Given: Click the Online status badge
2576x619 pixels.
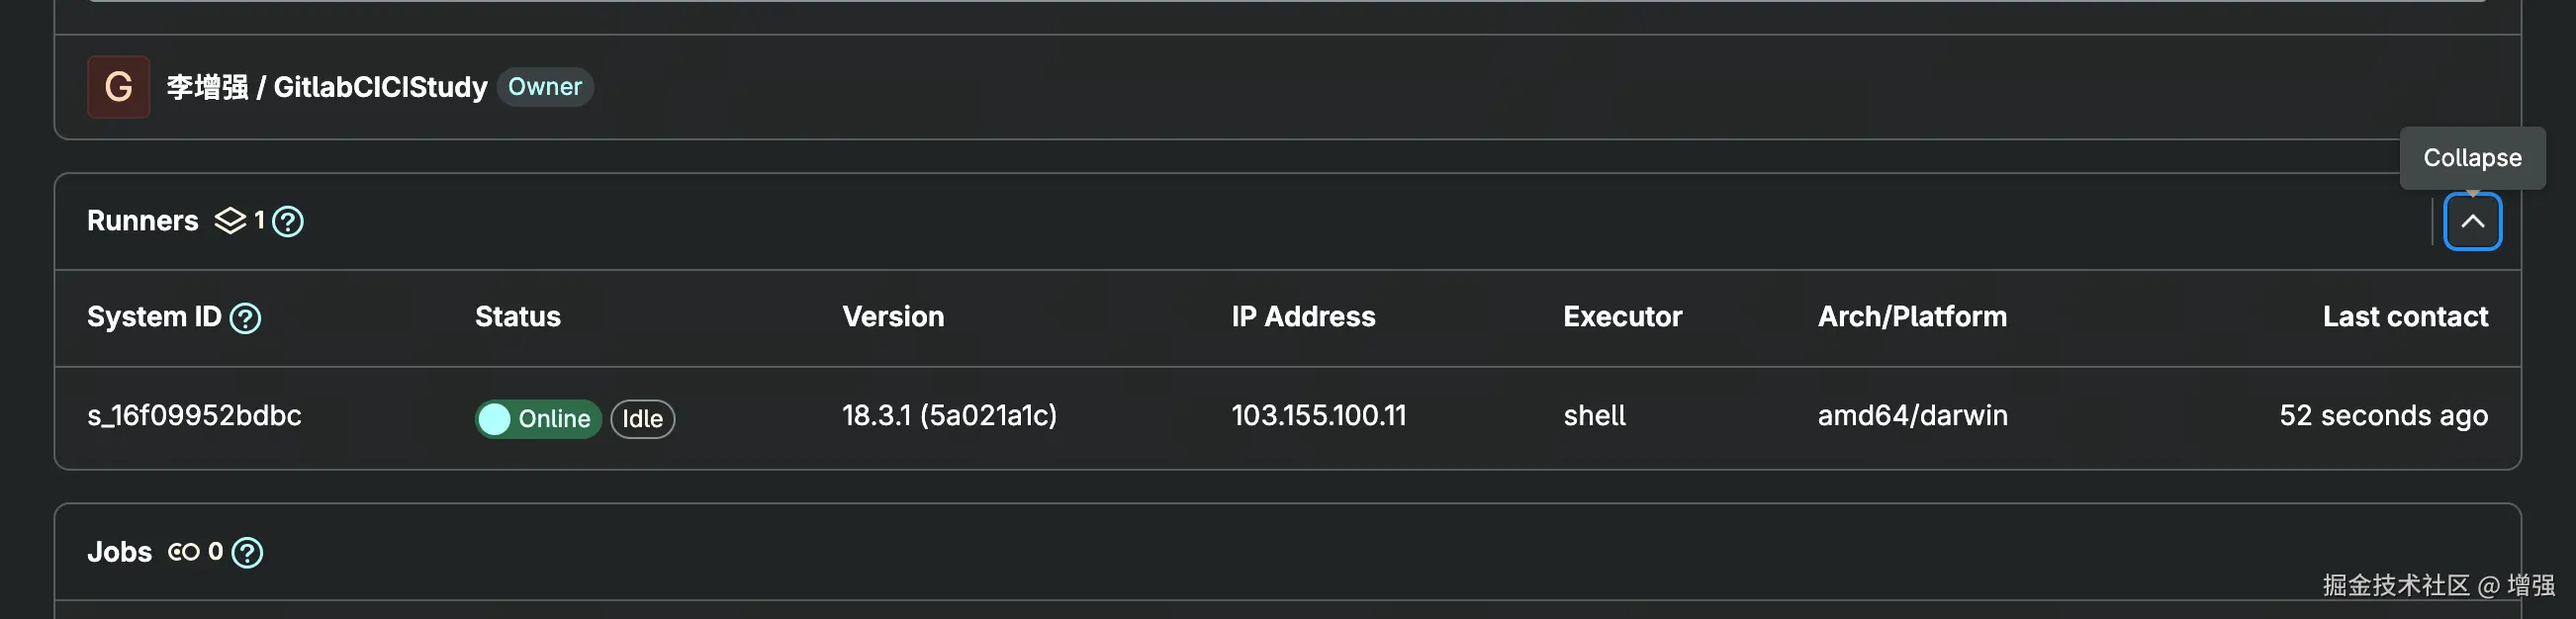Looking at the screenshot, I should 538,418.
